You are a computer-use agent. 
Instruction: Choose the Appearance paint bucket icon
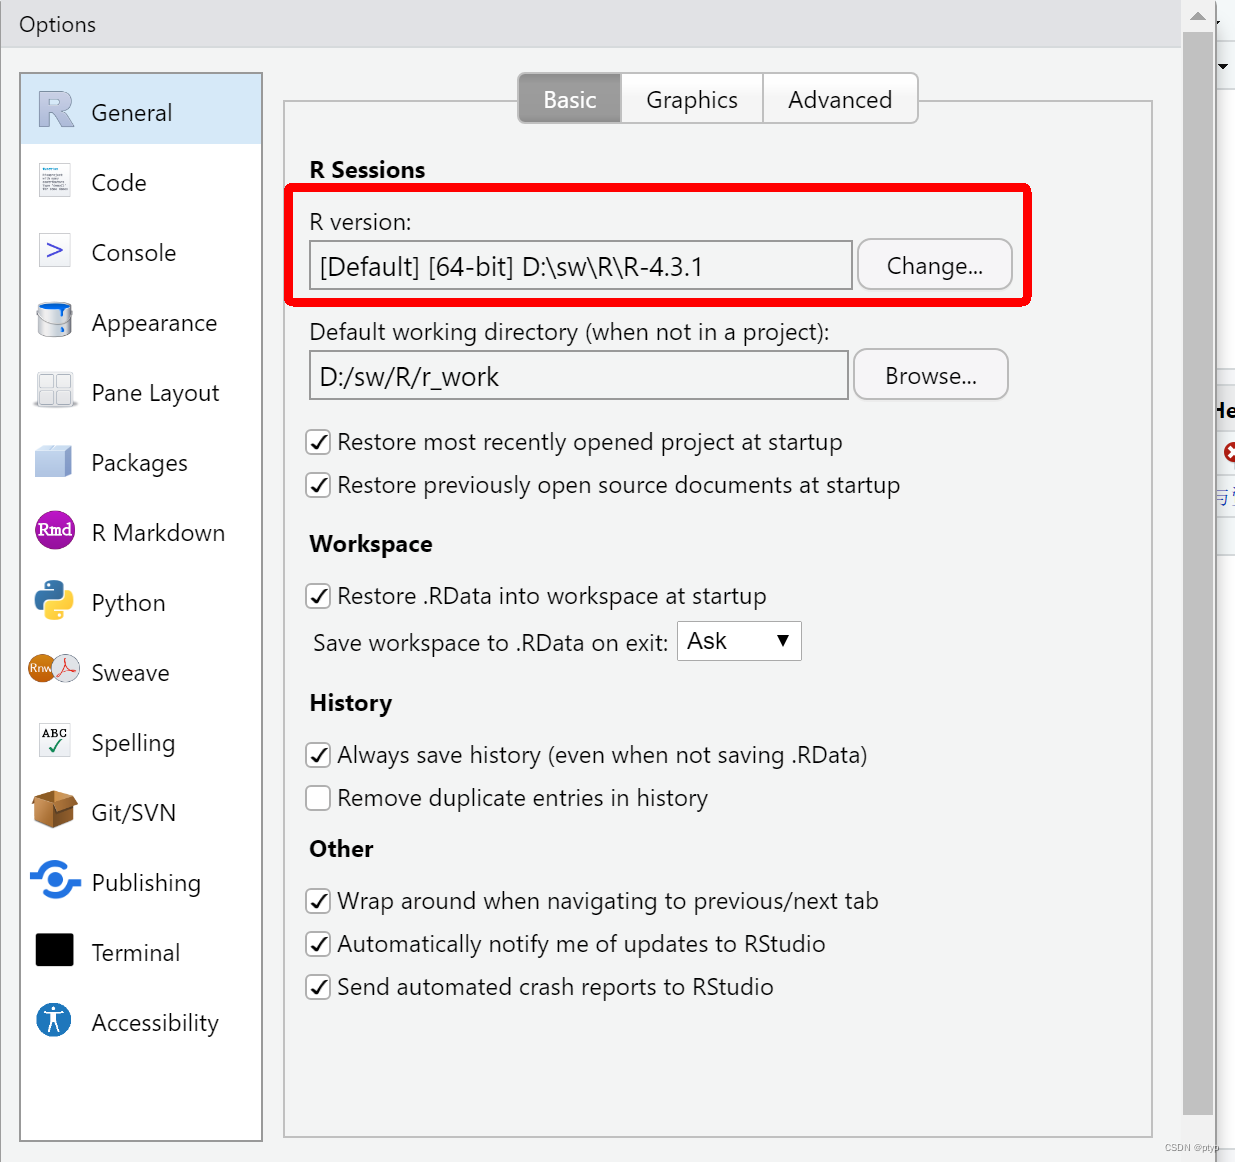(55, 320)
